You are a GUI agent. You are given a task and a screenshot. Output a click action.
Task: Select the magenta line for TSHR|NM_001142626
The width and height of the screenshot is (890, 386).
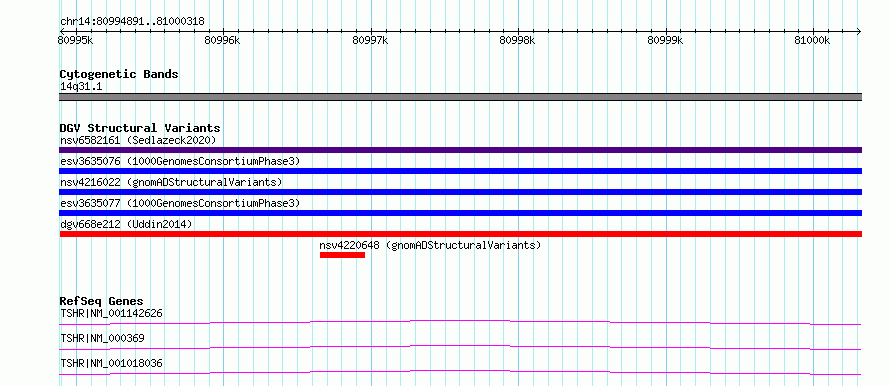click(460, 322)
